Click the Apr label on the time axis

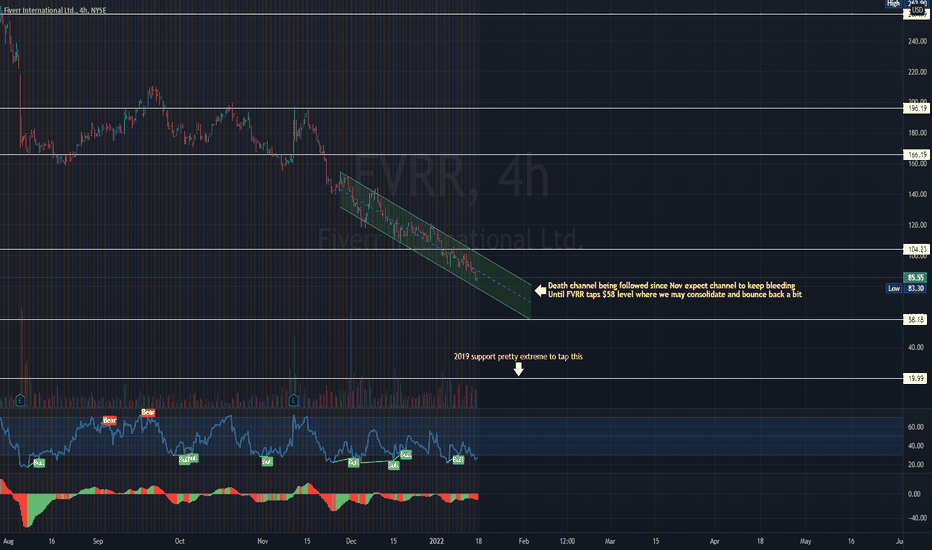pyautogui.click(x=714, y=541)
